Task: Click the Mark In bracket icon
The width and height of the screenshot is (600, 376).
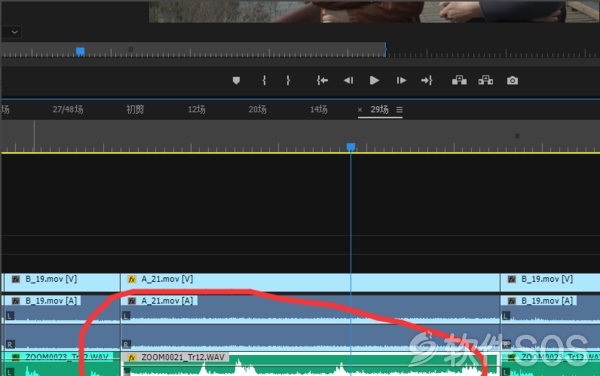Action: point(264,80)
